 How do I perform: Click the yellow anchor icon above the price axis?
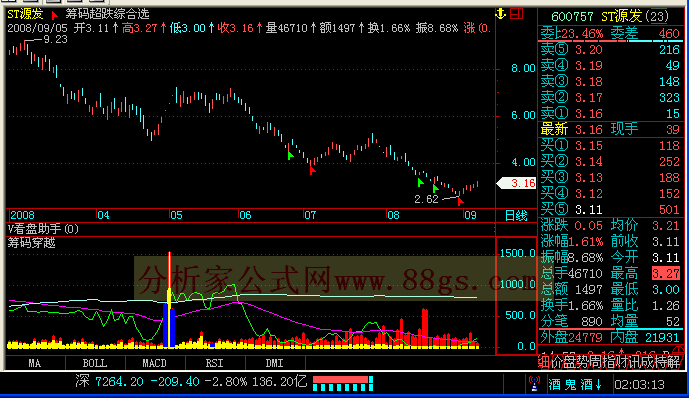pos(500,14)
